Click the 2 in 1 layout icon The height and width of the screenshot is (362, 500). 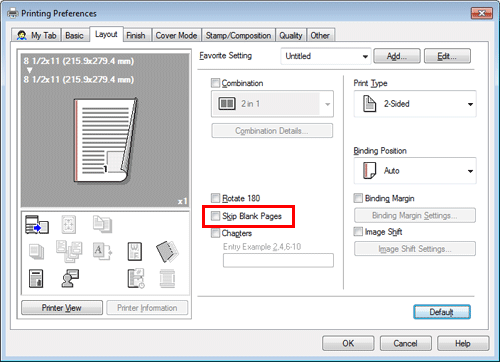(x=227, y=104)
